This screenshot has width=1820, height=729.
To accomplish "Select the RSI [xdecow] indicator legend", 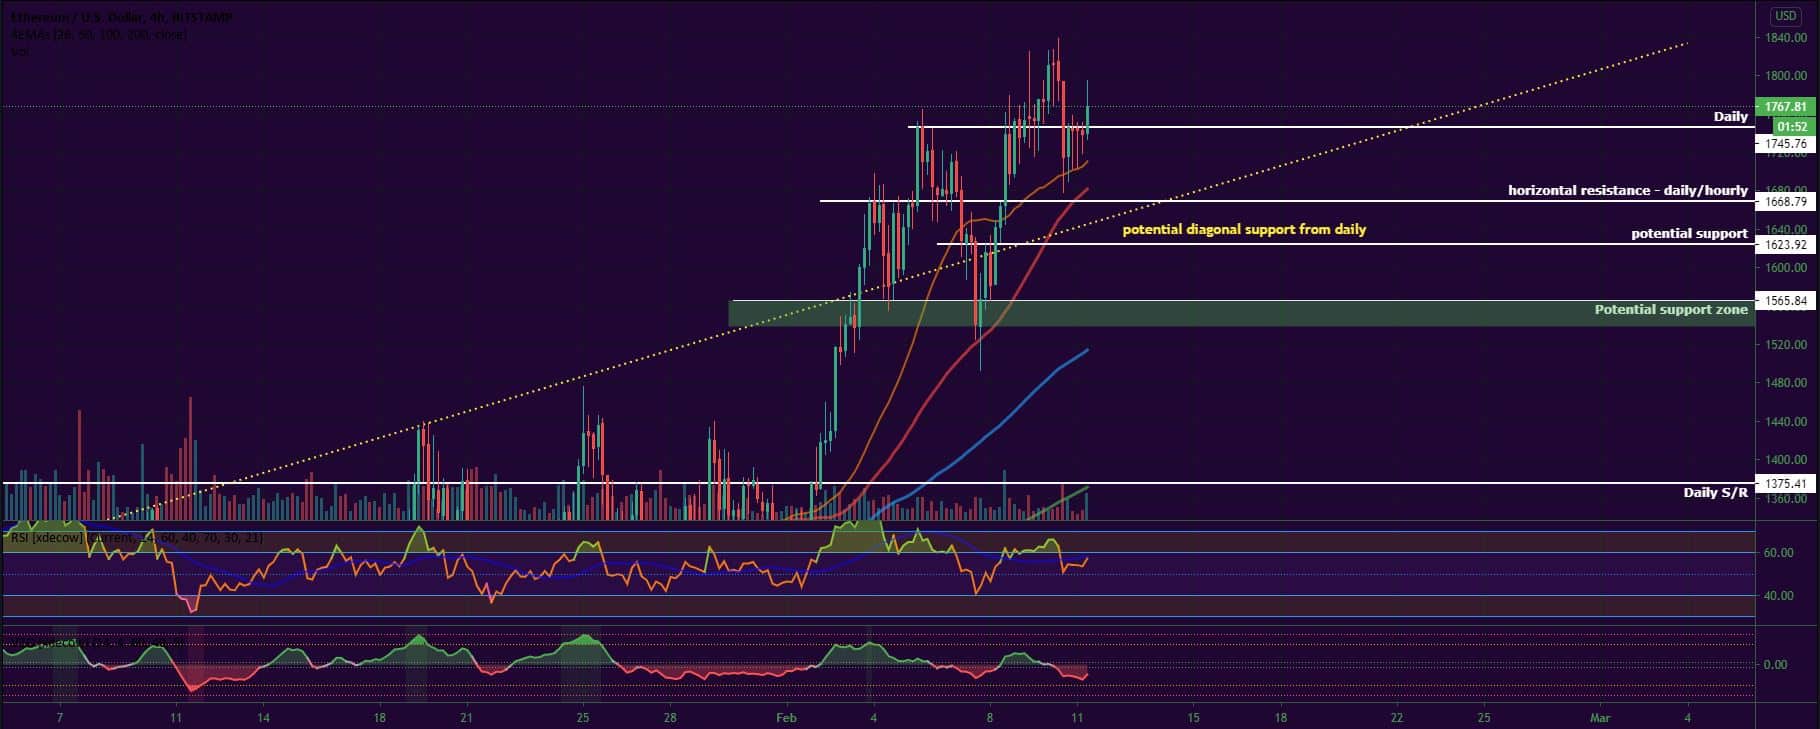I will coord(135,538).
